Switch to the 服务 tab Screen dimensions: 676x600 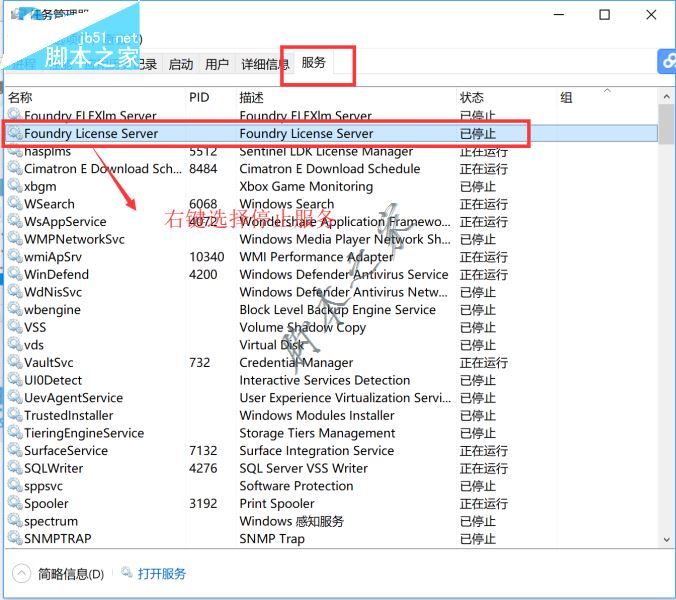313,63
